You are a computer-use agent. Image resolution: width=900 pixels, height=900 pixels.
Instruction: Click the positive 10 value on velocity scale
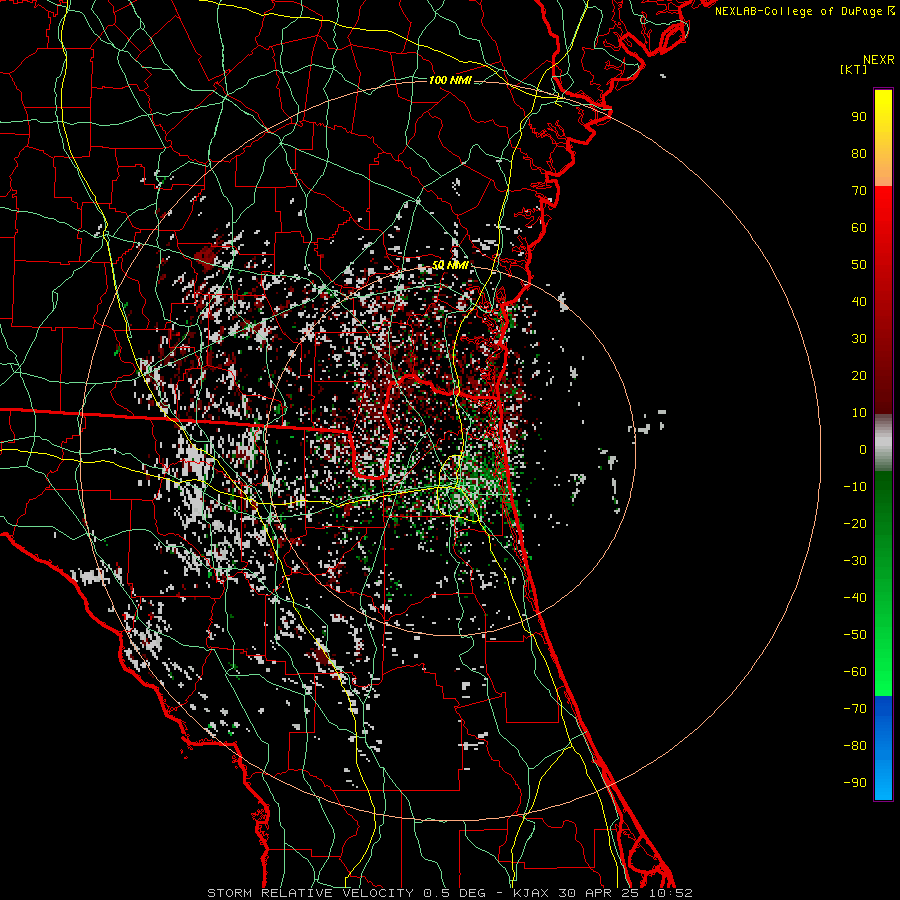coord(859,413)
